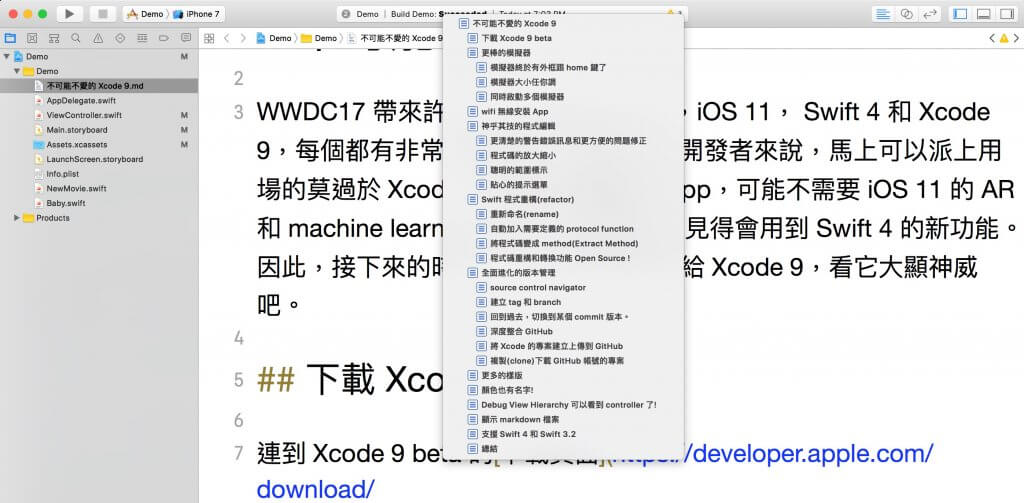Screen dimensions: 1024x503
Task: Show the Test navigator
Action: click(x=120, y=38)
